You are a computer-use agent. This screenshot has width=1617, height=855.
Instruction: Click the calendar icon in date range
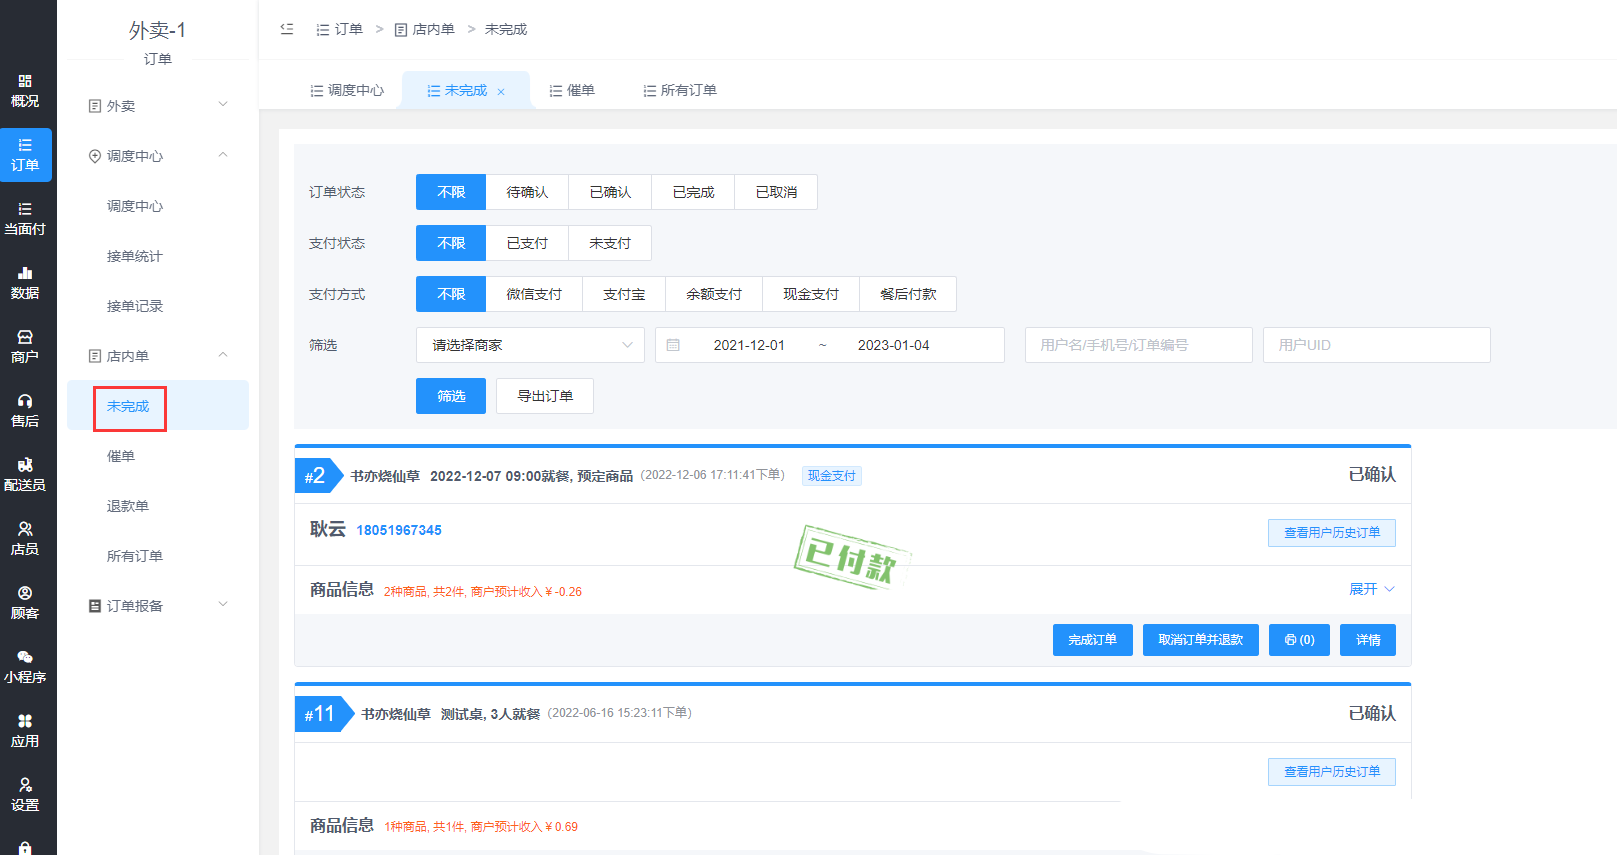pos(673,345)
